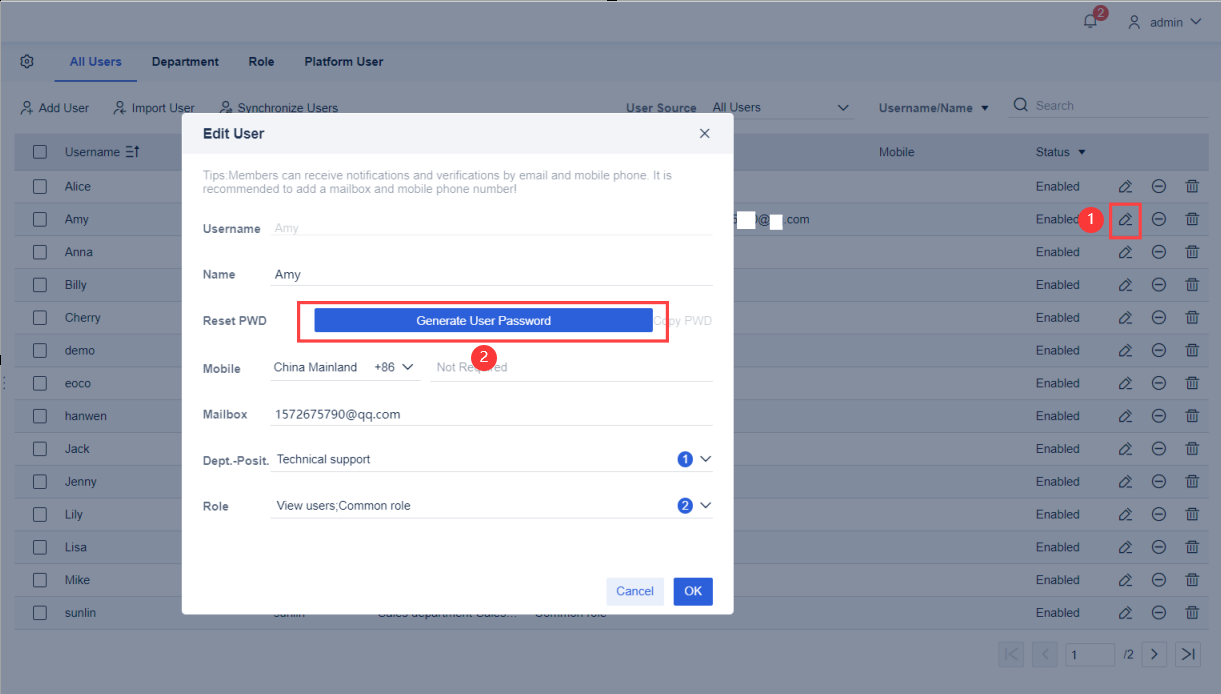Click the Cancel button in the dialog
The height and width of the screenshot is (694, 1221).
(635, 591)
